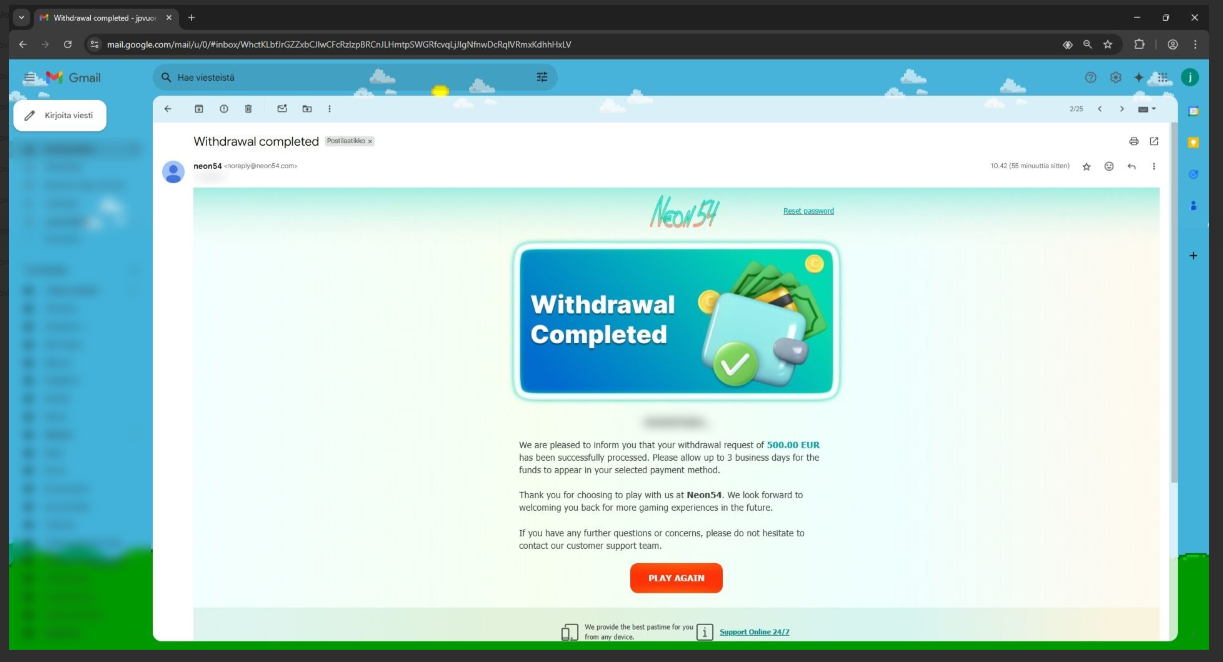
Task: Go to newer message arrow
Action: [1100, 109]
